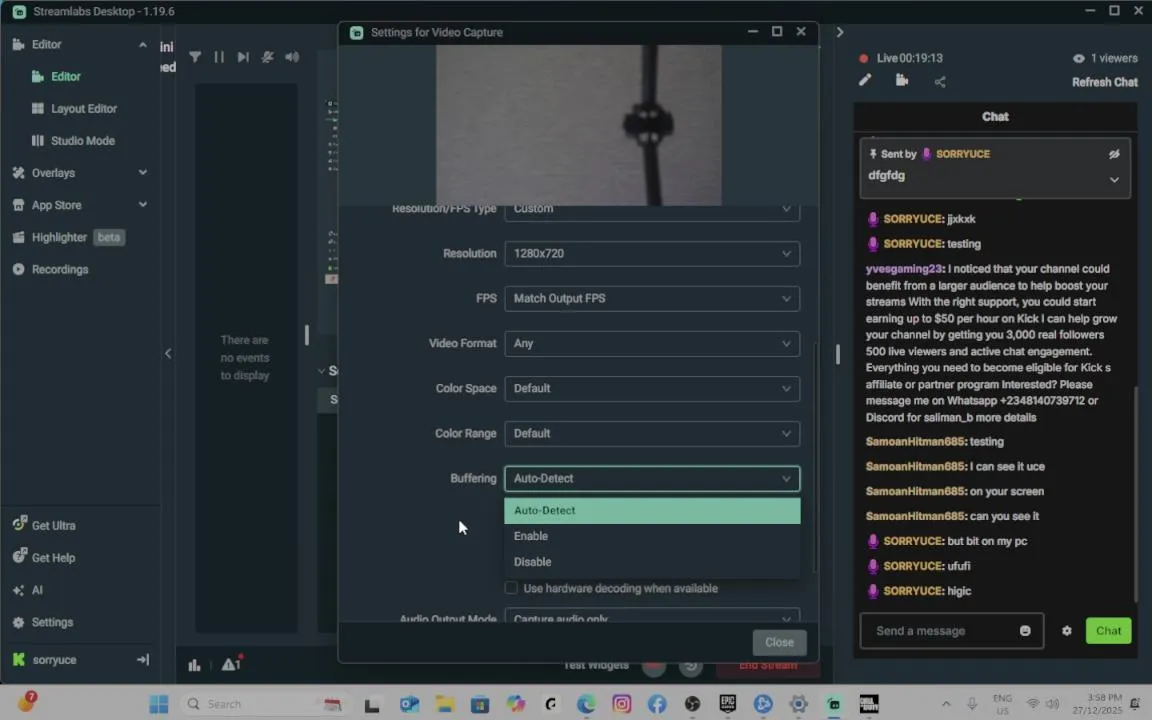Open the Highlighter beta item

[68, 237]
